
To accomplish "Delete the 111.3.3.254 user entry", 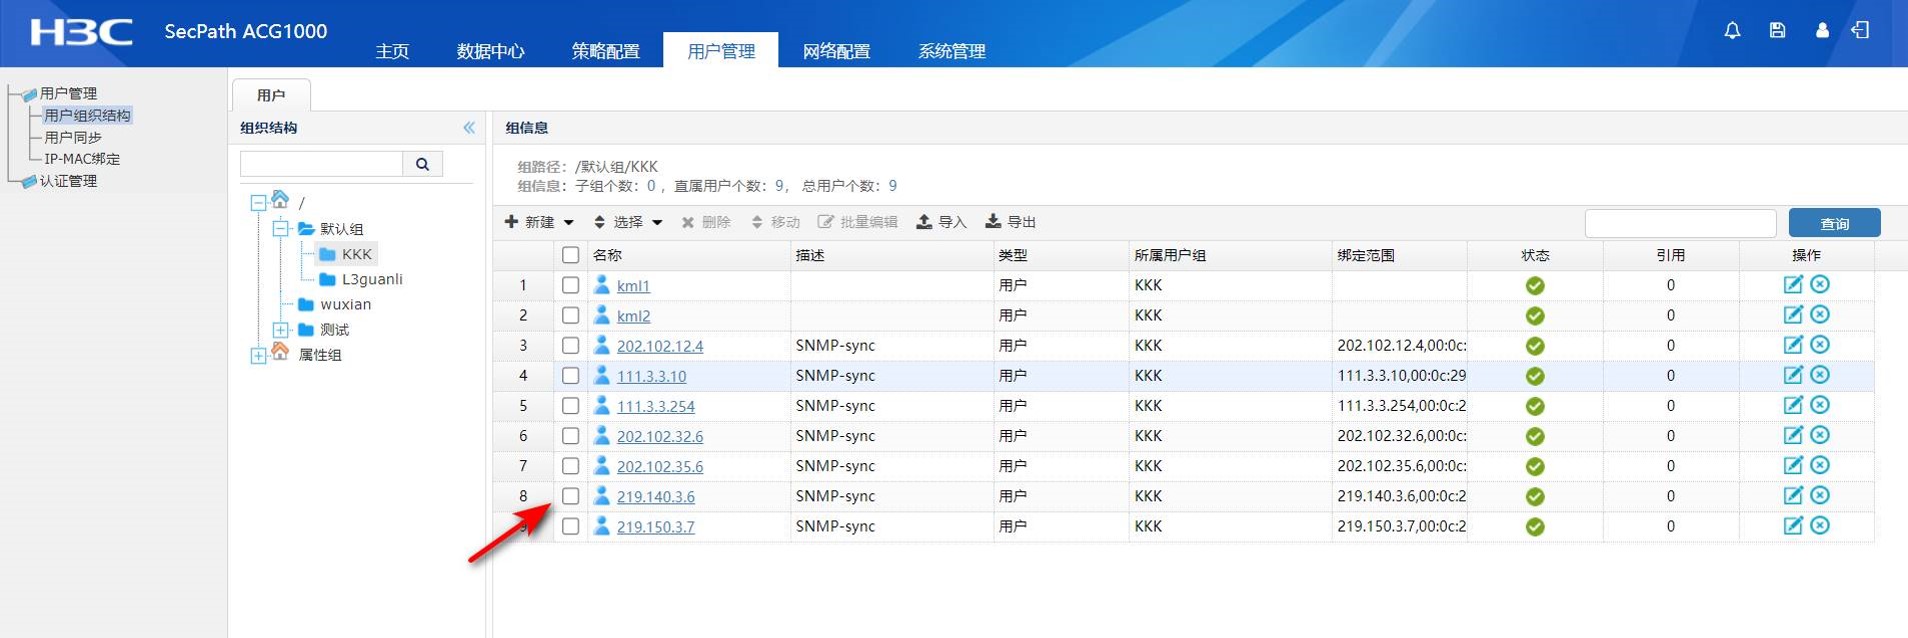I will pyautogui.click(x=1820, y=405).
